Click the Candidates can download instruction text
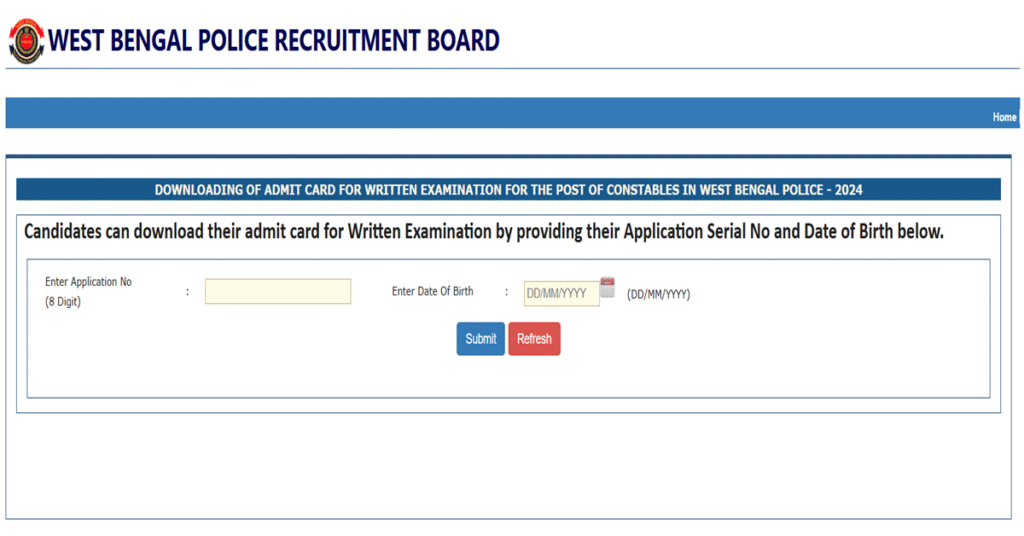 tap(484, 232)
